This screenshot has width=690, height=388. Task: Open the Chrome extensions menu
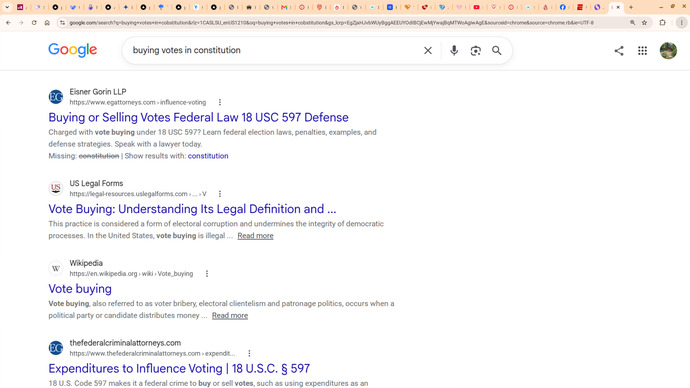pyautogui.click(x=662, y=22)
